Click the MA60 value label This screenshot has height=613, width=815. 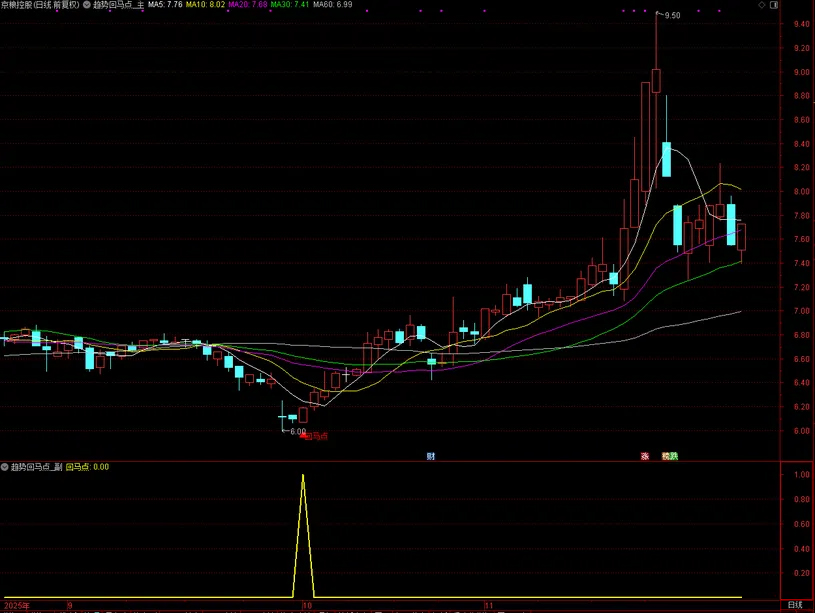pos(331,5)
